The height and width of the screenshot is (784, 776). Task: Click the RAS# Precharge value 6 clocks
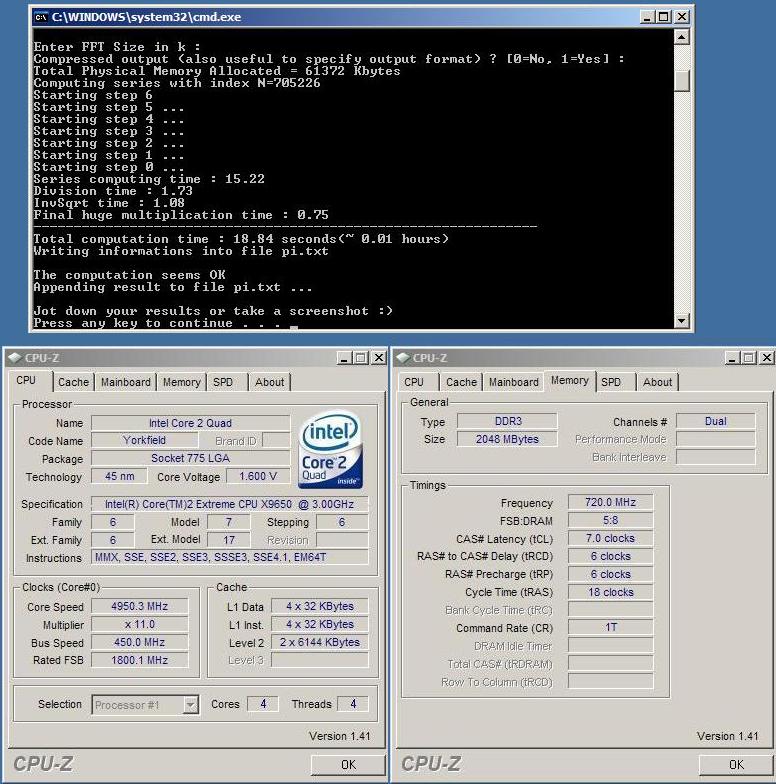610,574
